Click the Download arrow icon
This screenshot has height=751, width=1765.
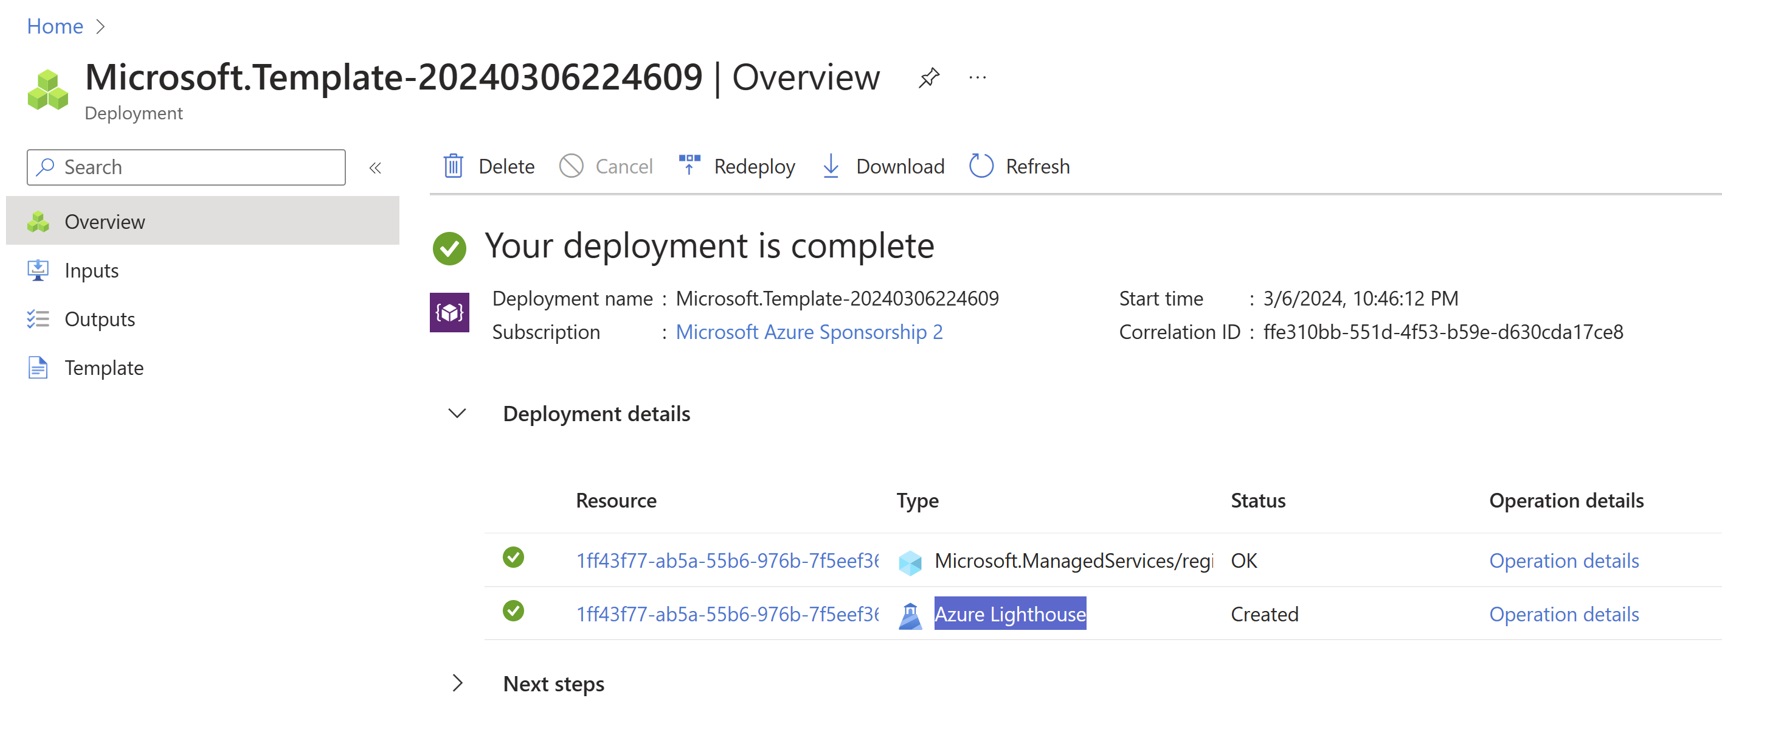coord(831,166)
